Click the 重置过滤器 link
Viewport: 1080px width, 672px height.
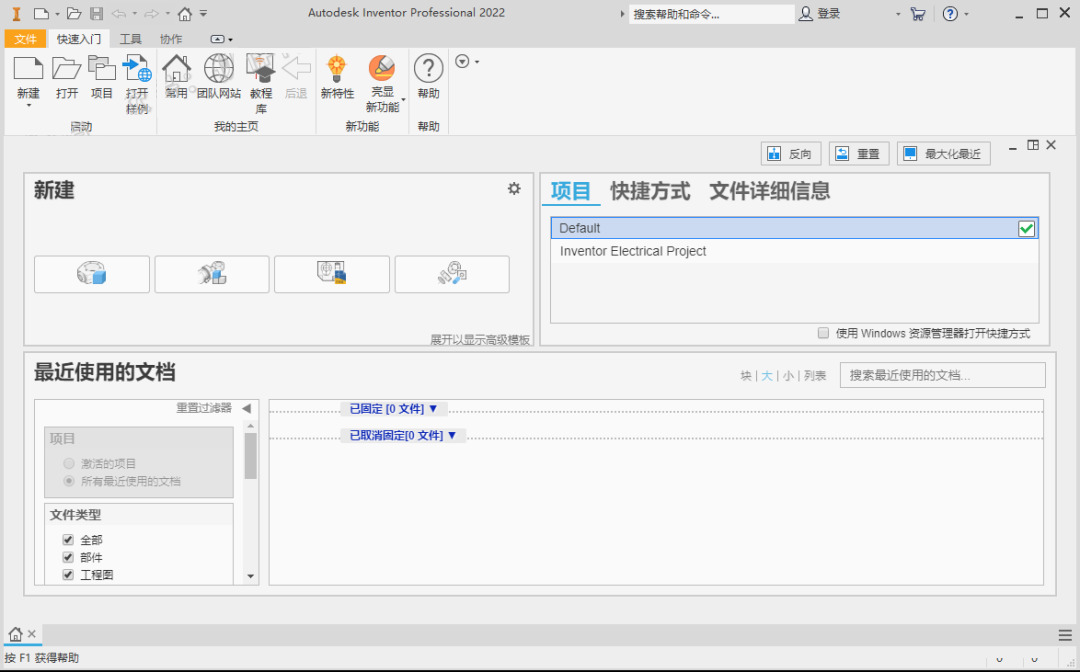204,408
